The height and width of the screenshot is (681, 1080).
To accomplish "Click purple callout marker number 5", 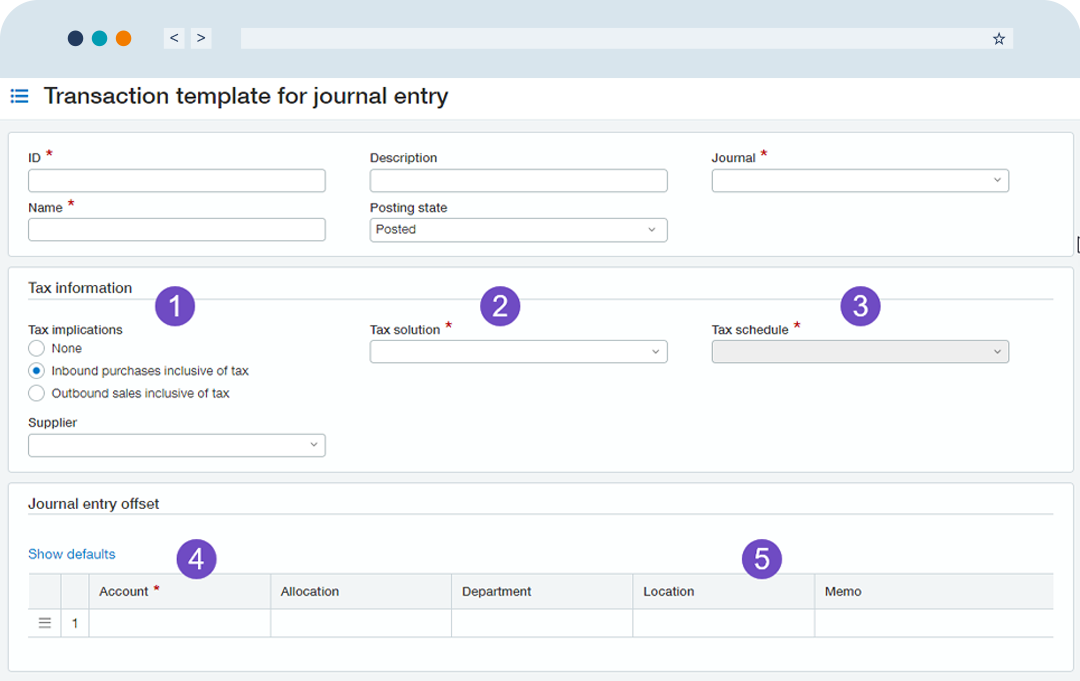I will pos(762,559).
